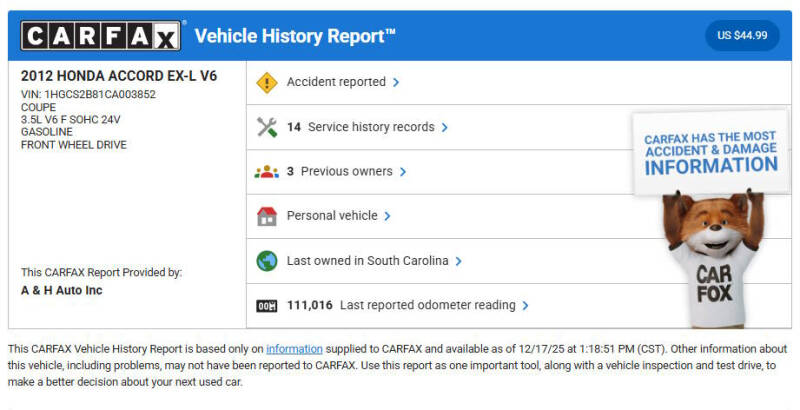Click the Vehicle History Report title
This screenshot has height=410, width=800.
click(295, 36)
